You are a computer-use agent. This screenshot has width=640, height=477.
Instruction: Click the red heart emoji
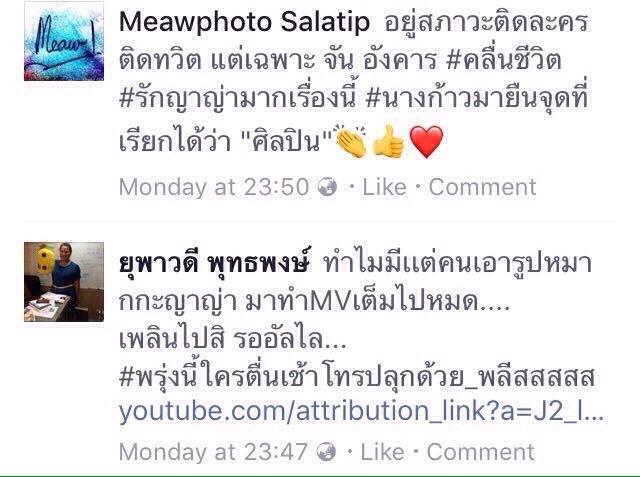(426, 142)
